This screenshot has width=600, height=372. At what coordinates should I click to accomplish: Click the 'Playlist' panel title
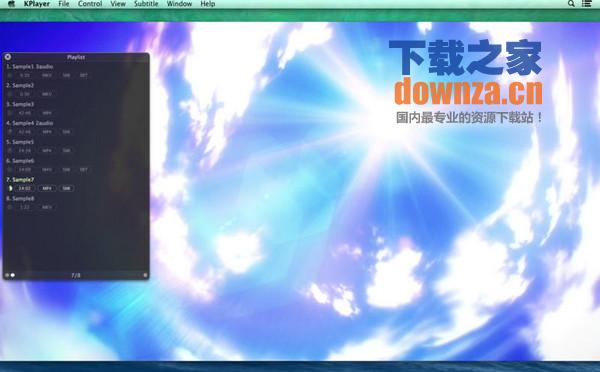click(76, 57)
